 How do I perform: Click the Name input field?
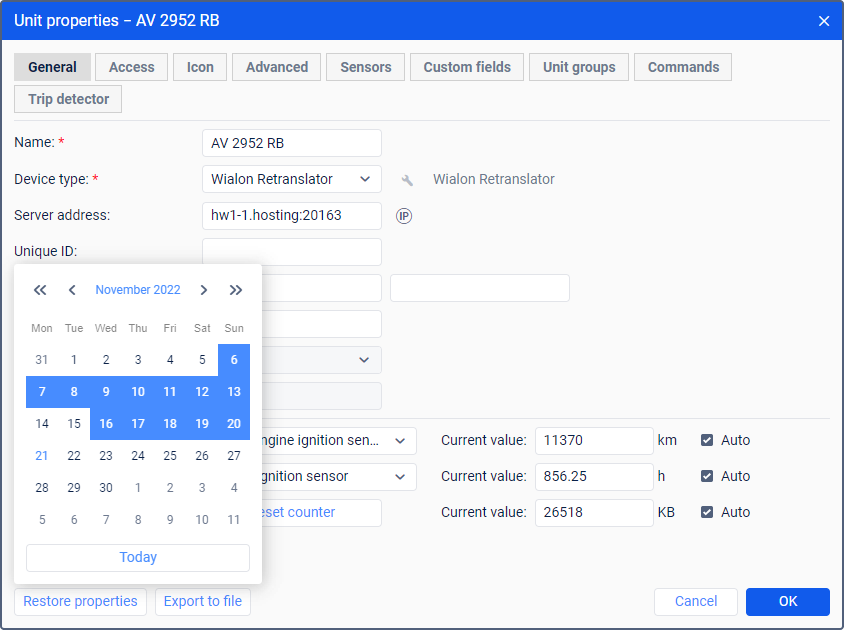291,143
